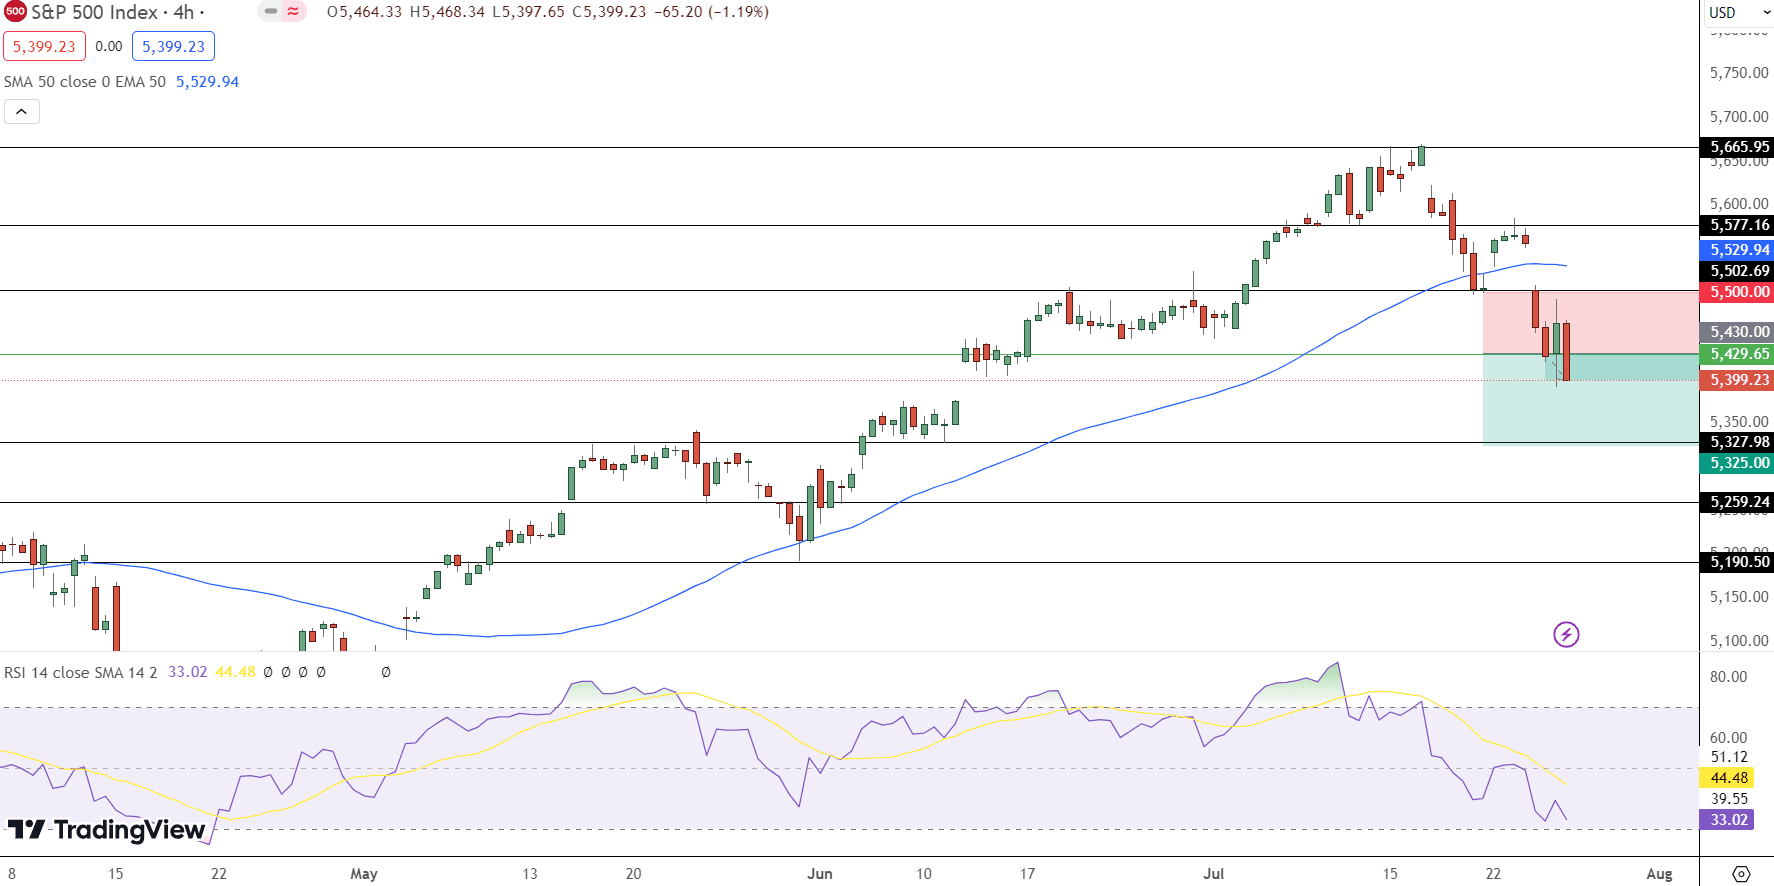Click the S&P 500 red logo icon
Viewport: 1774px width, 886px height.
click(15, 12)
